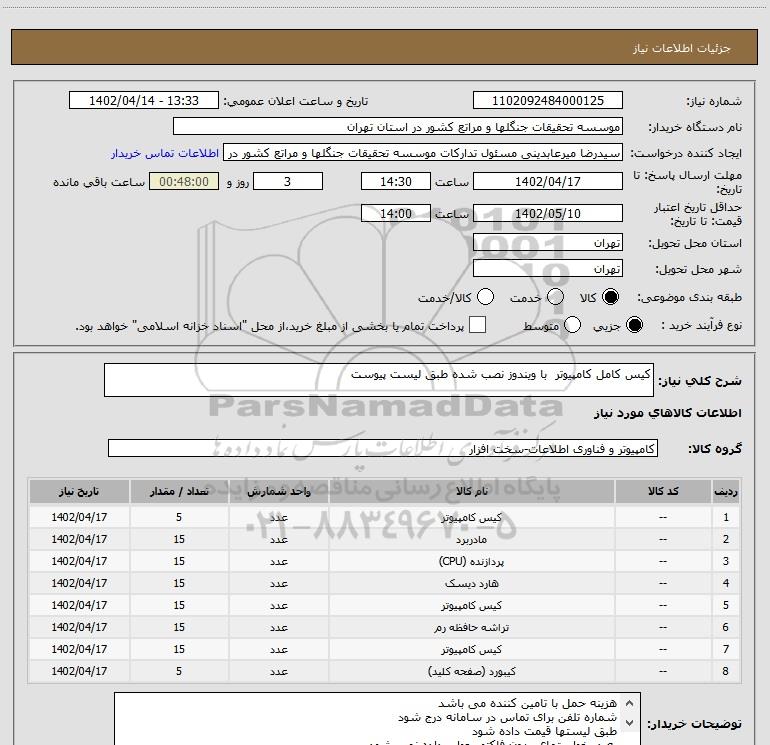Click requester name field
Viewport: 770px width, 745px height.
point(423,153)
